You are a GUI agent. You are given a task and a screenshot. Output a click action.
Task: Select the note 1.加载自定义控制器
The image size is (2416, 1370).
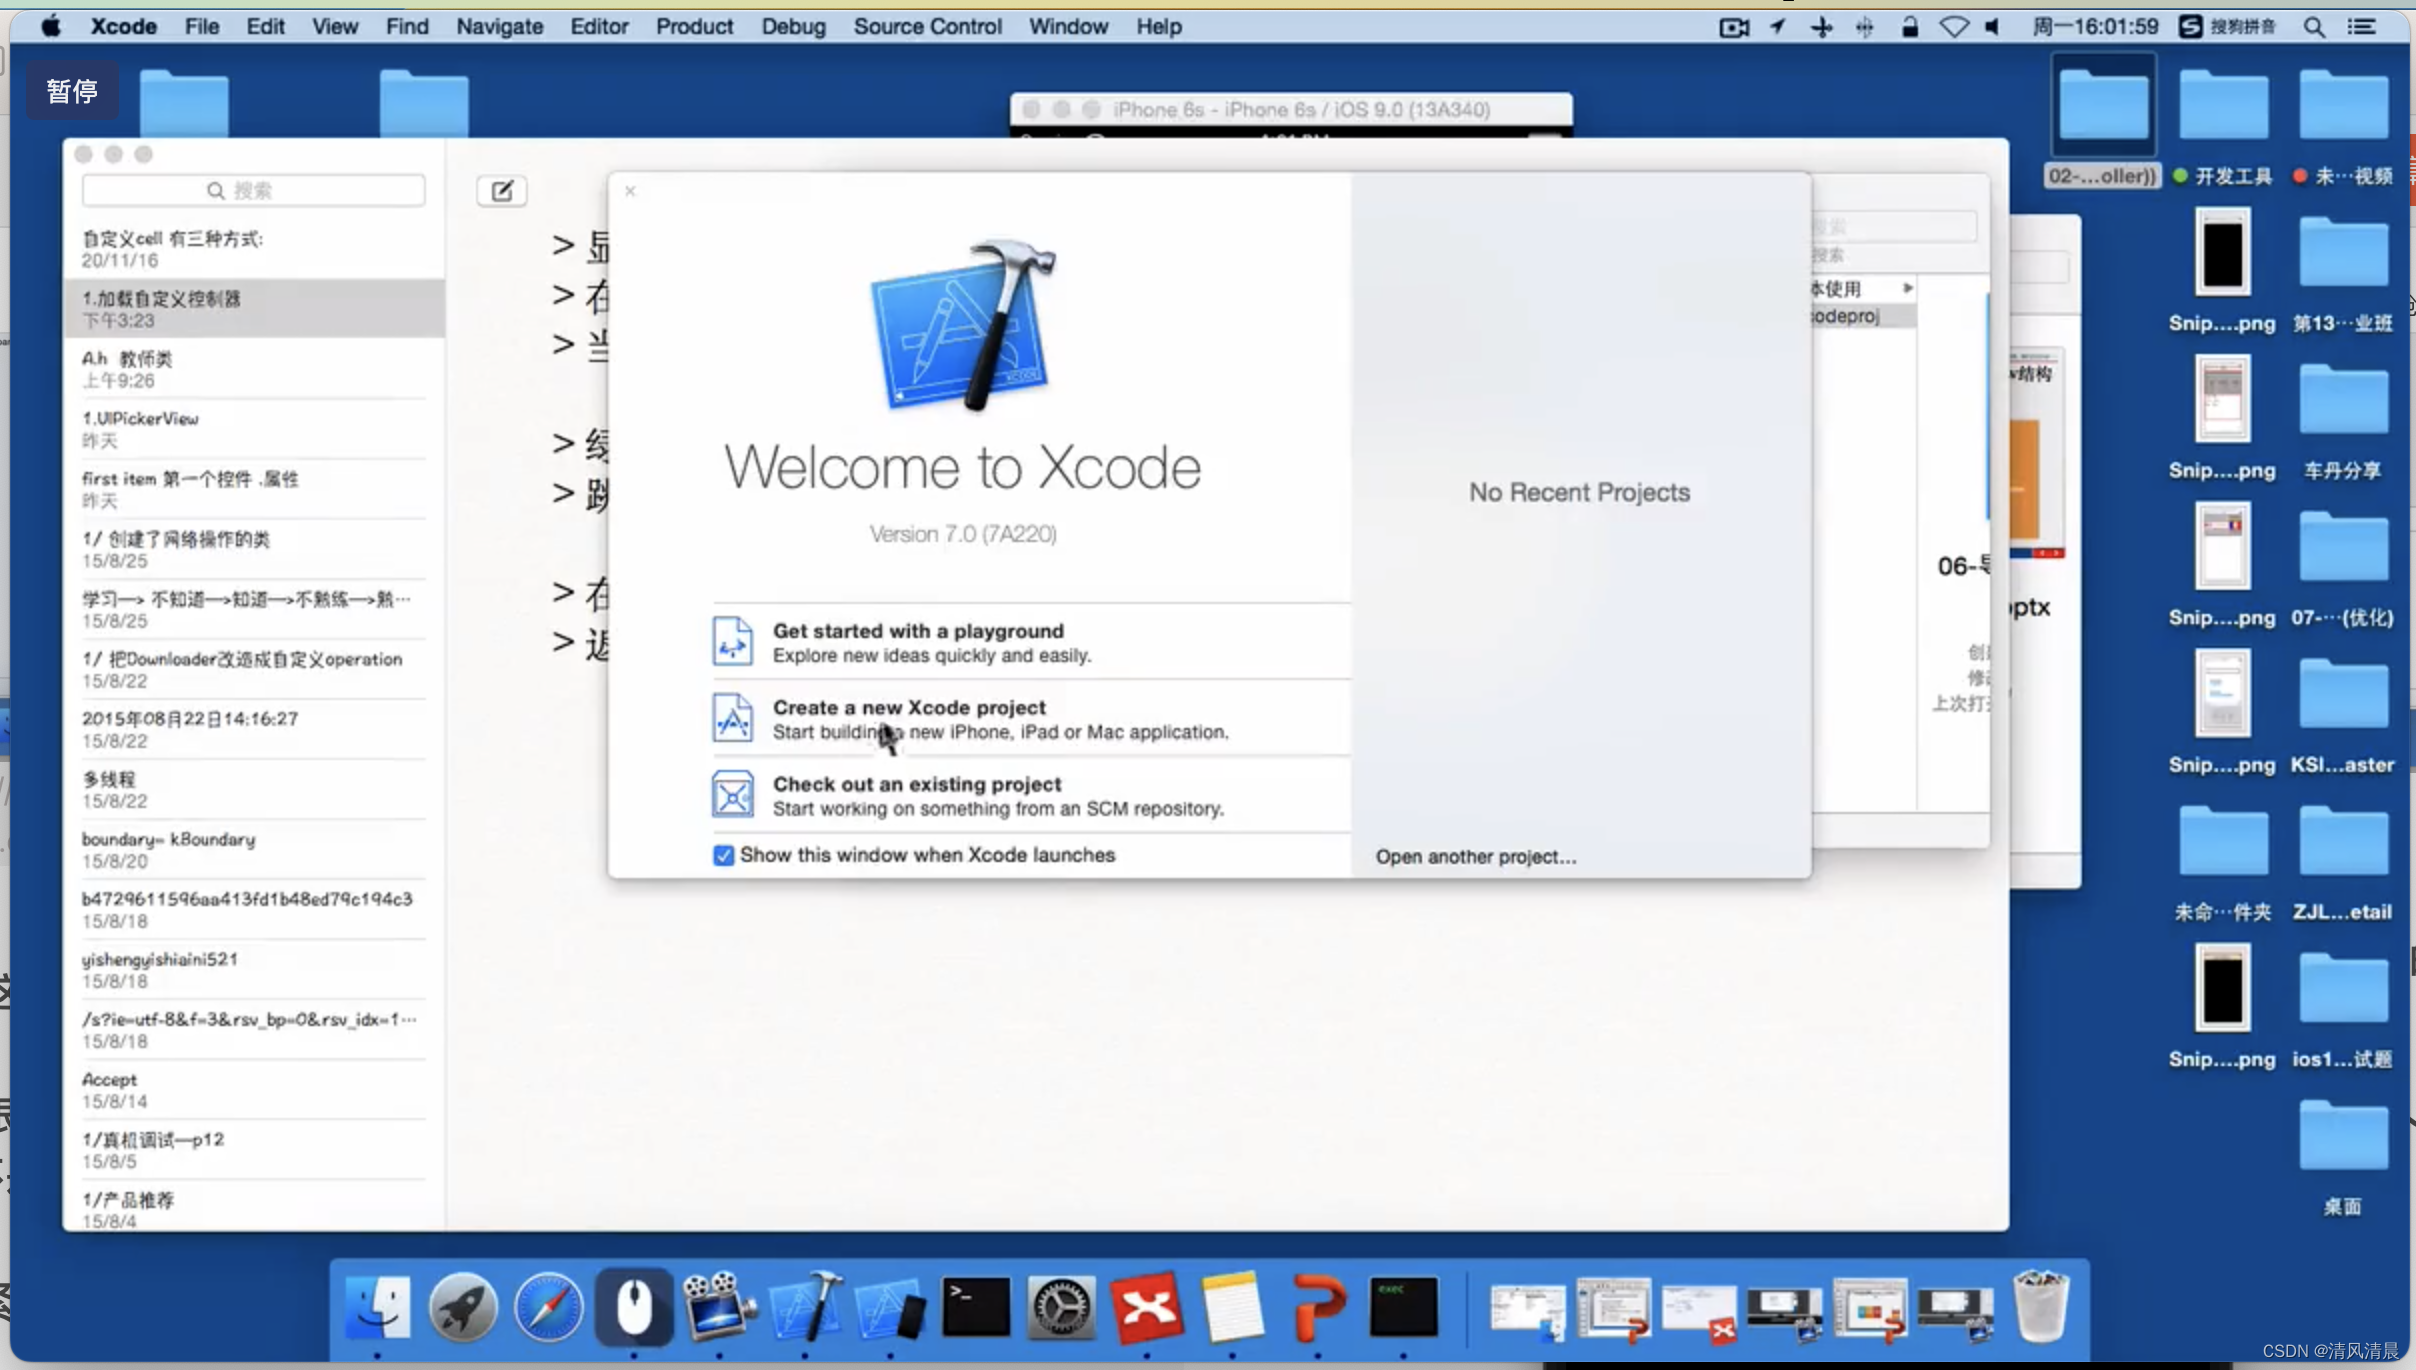(254, 309)
